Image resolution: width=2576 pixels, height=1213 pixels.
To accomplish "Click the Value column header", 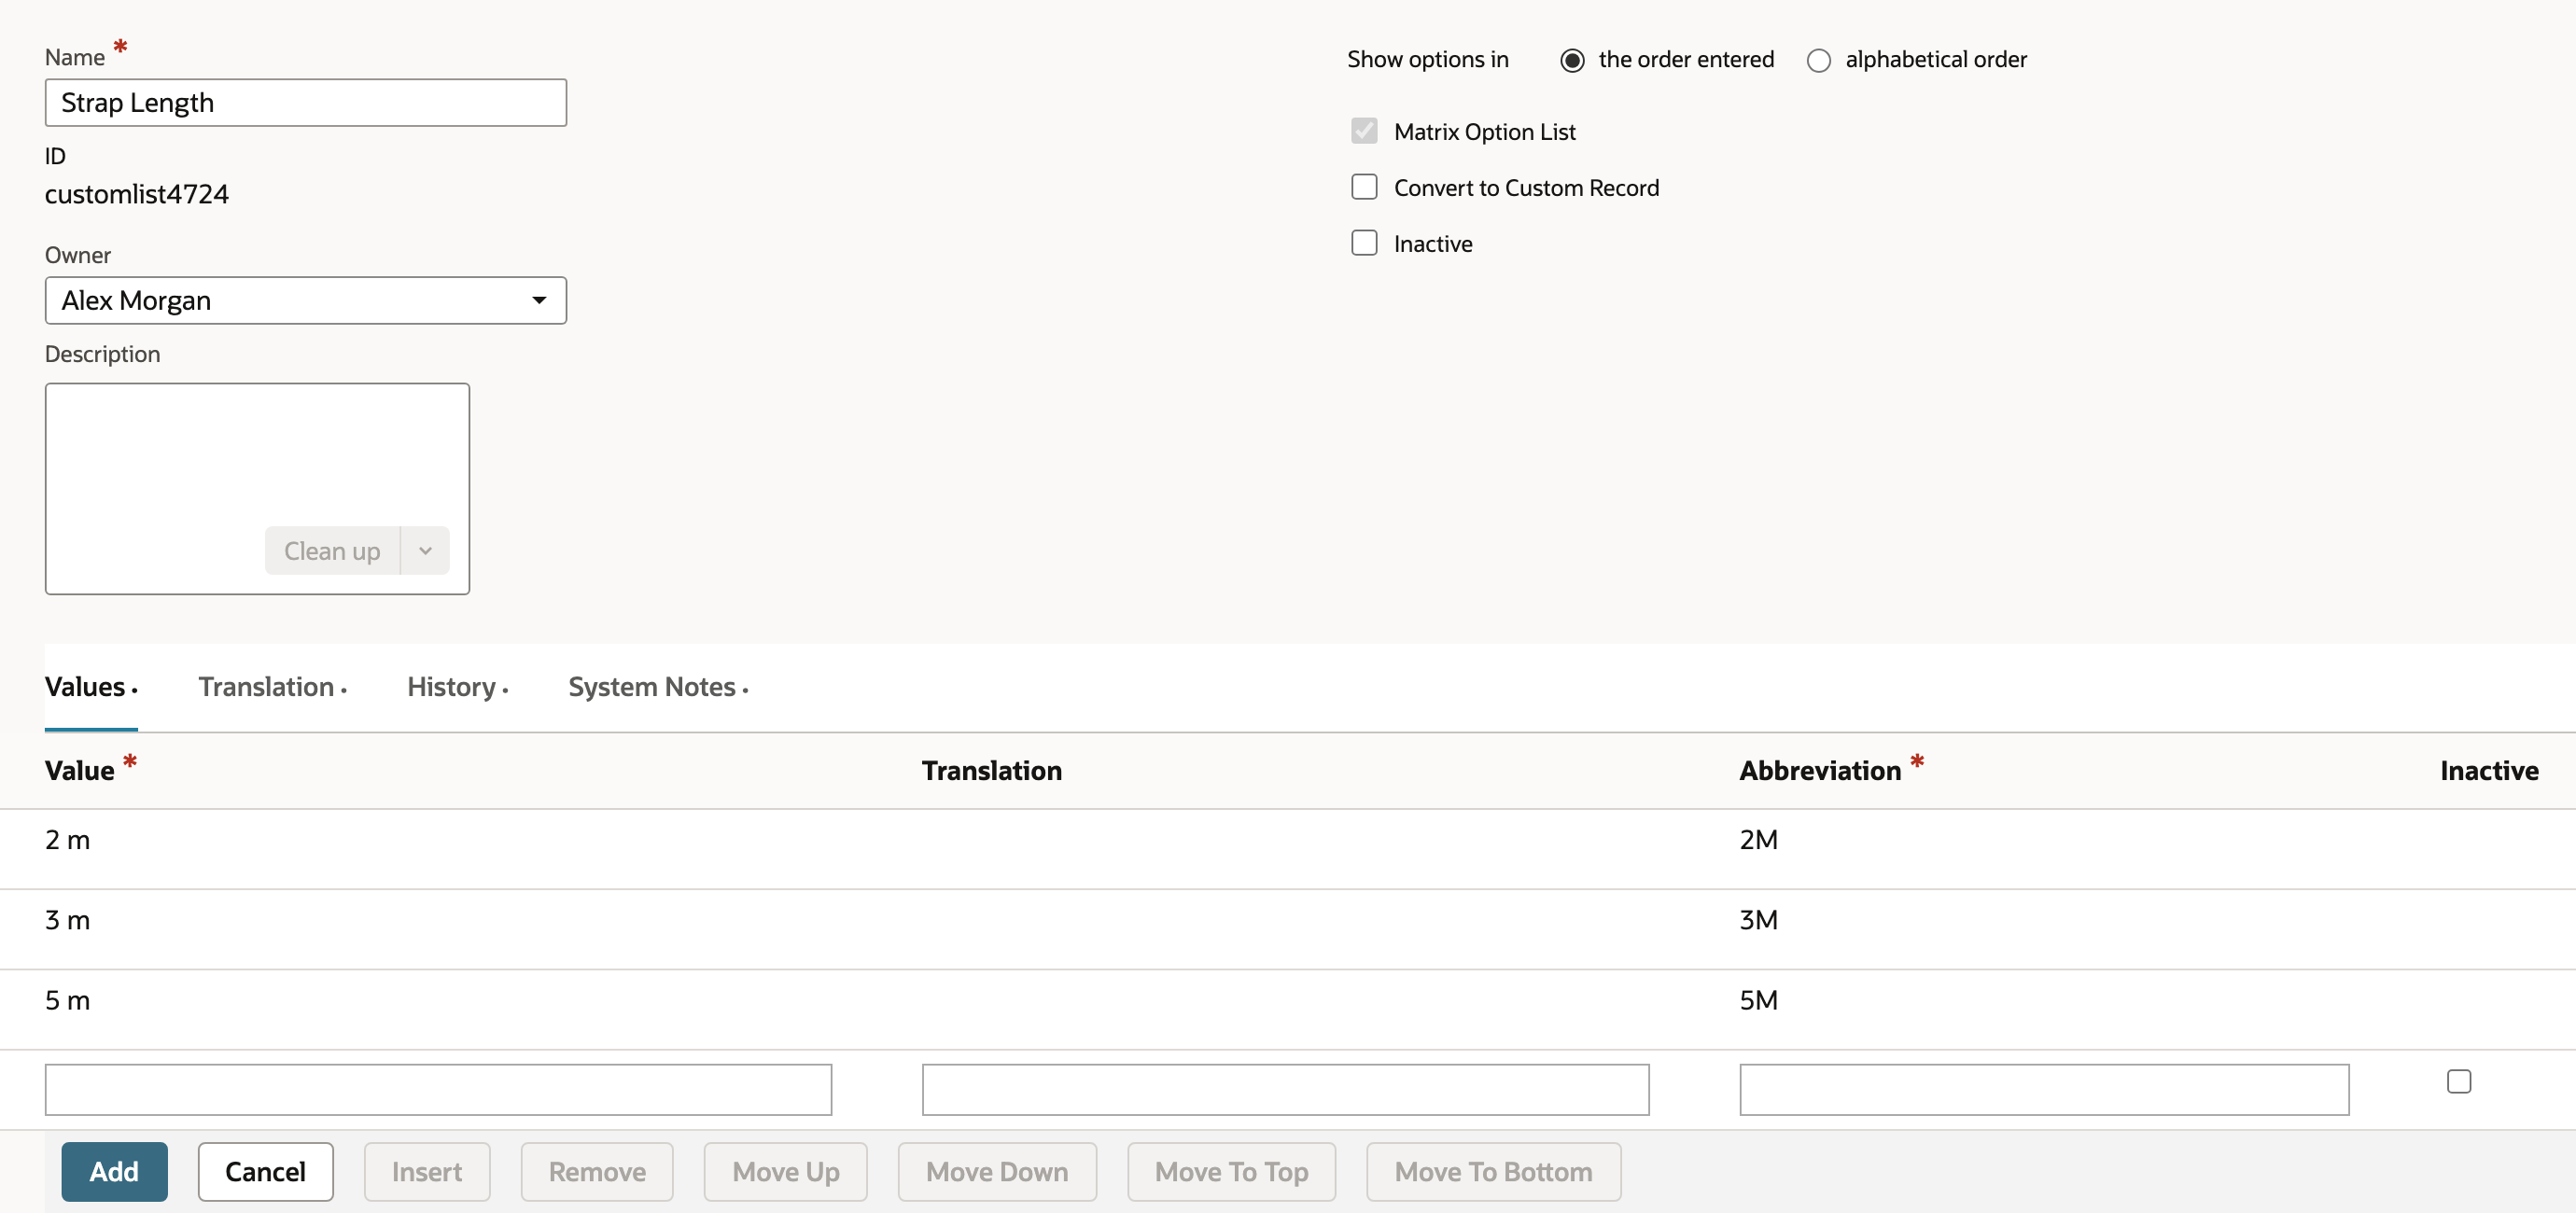I will 80,770.
